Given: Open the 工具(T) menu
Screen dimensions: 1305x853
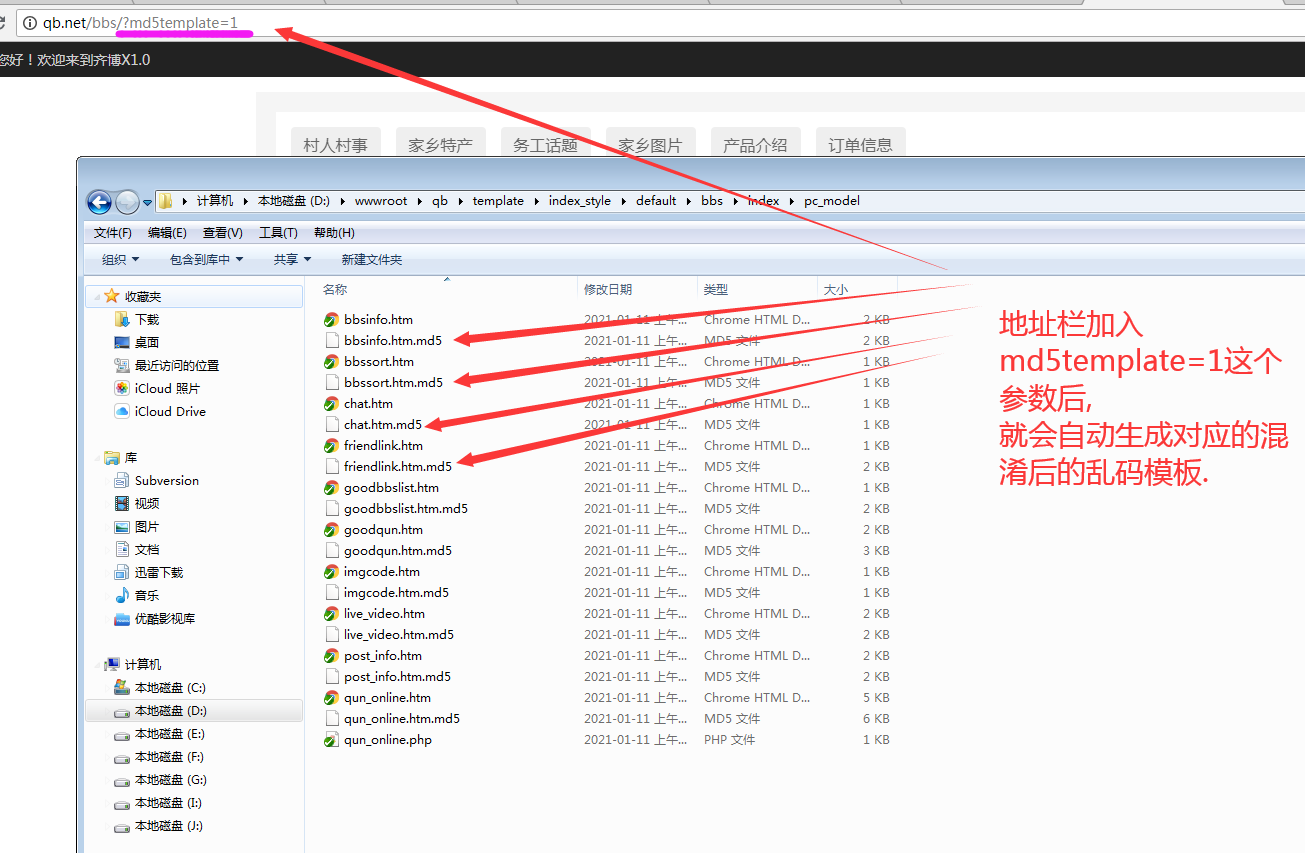Looking at the screenshot, I should pos(278,233).
